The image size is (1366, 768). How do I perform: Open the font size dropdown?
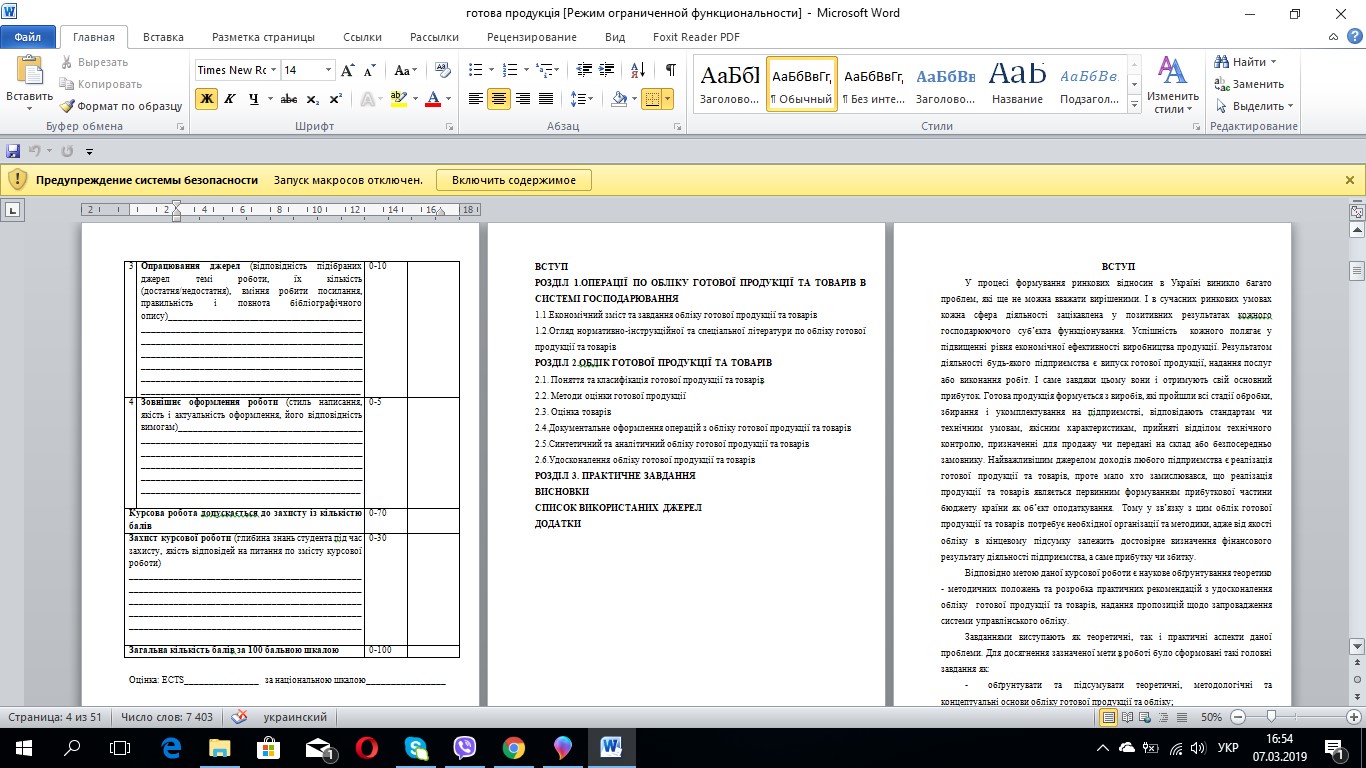coord(328,70)
